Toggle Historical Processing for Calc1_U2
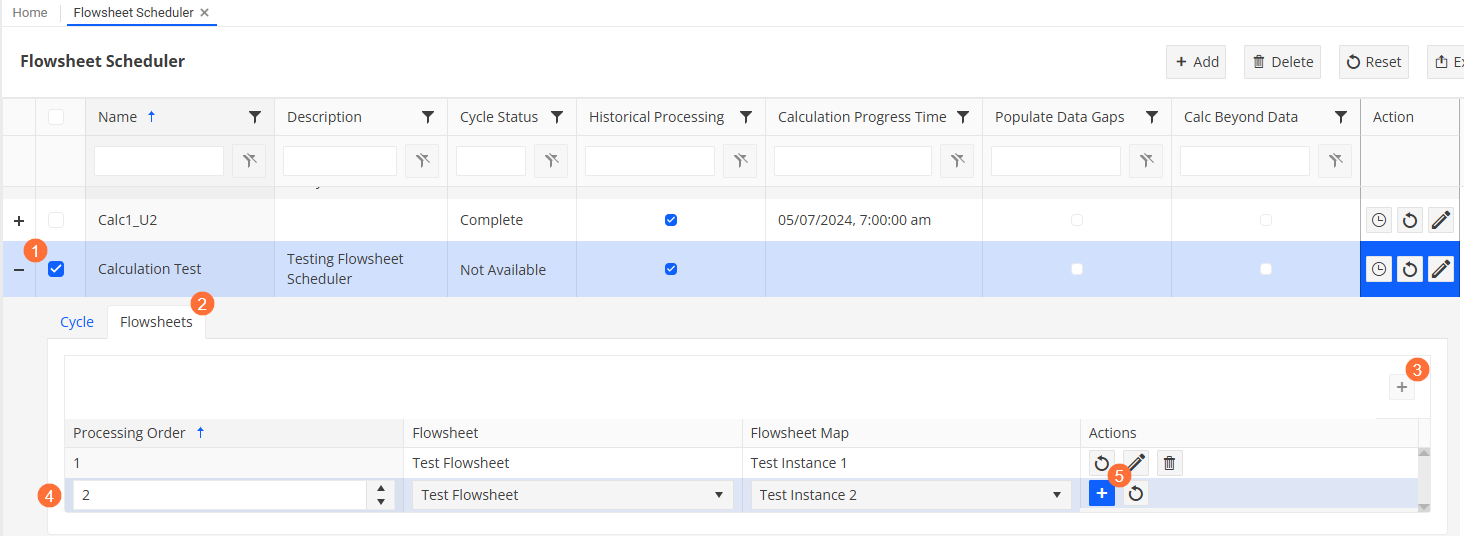Image resolution: width=1464 pixels, height=536 pixels. click(671, 220)
